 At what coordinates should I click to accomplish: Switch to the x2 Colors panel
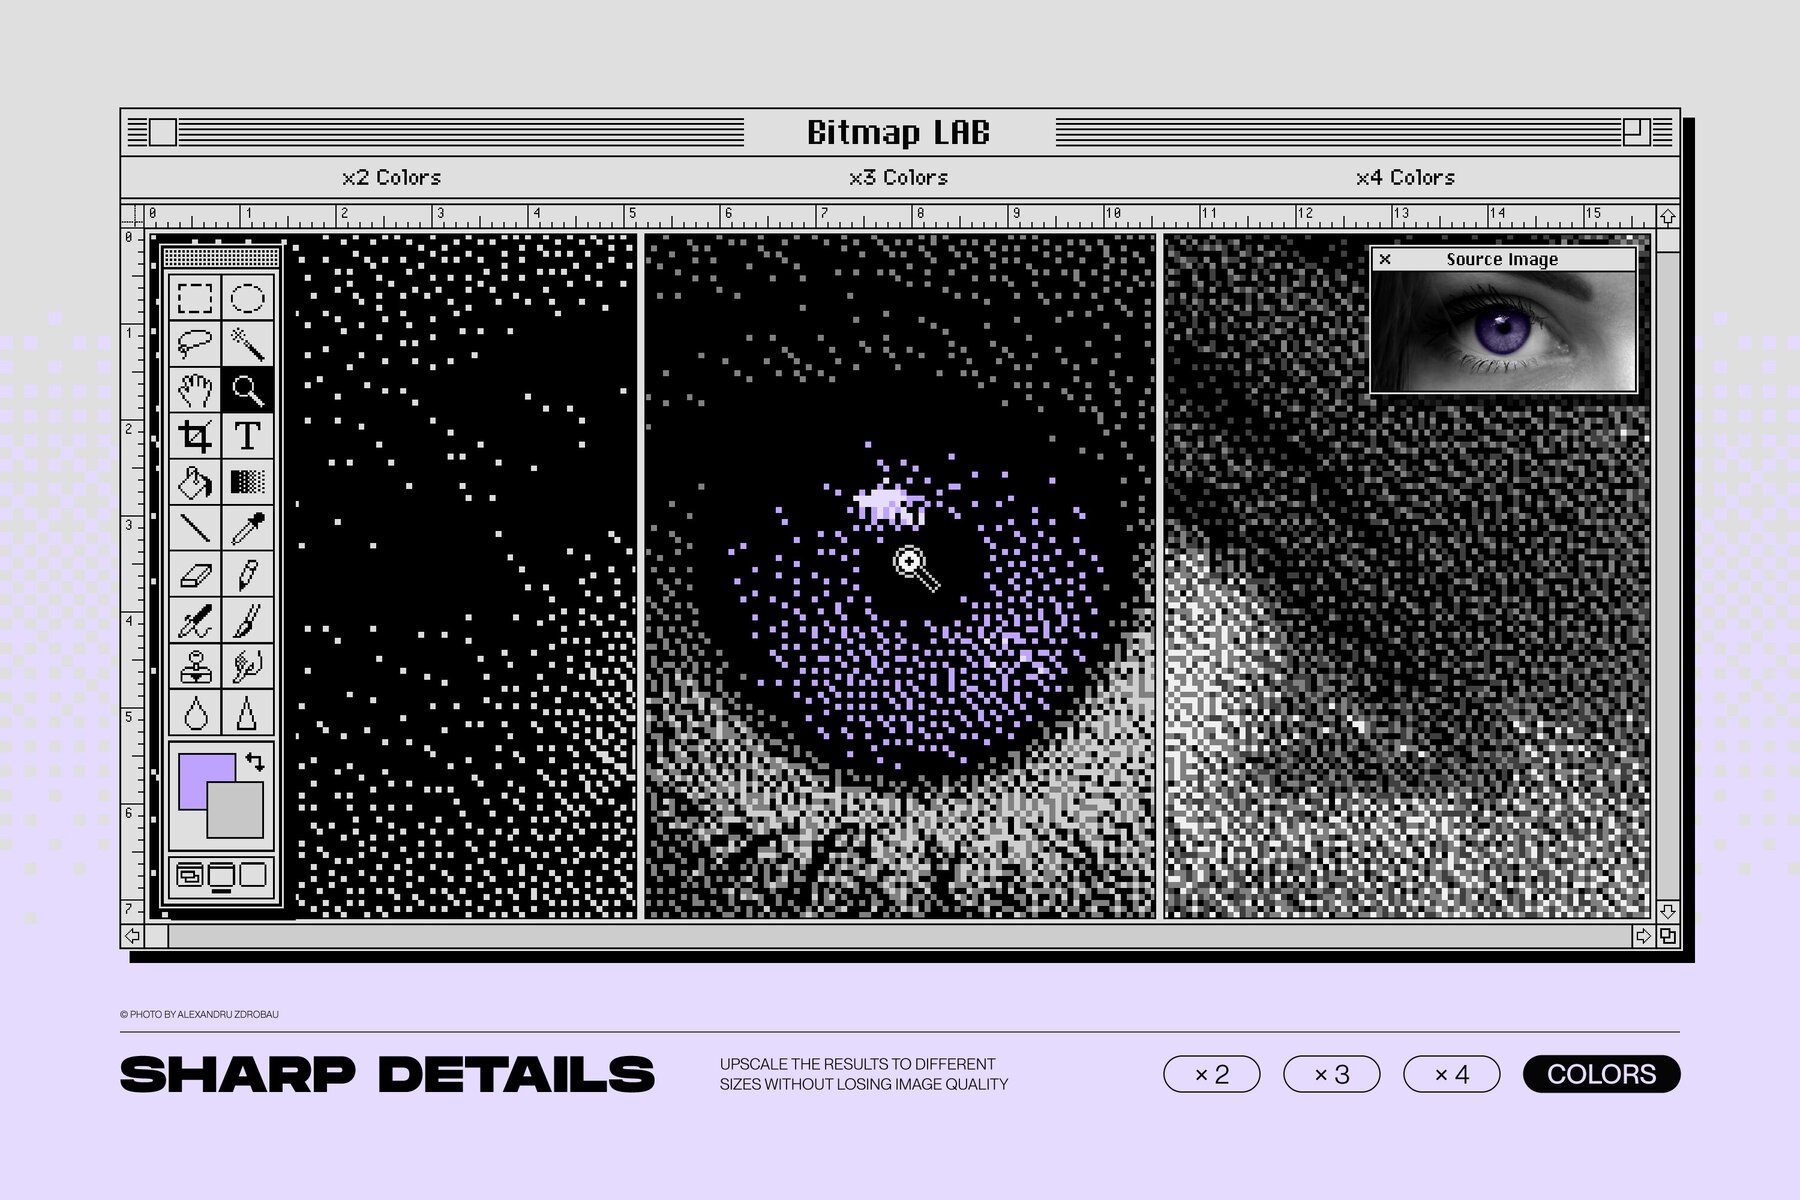pos(391,178)
